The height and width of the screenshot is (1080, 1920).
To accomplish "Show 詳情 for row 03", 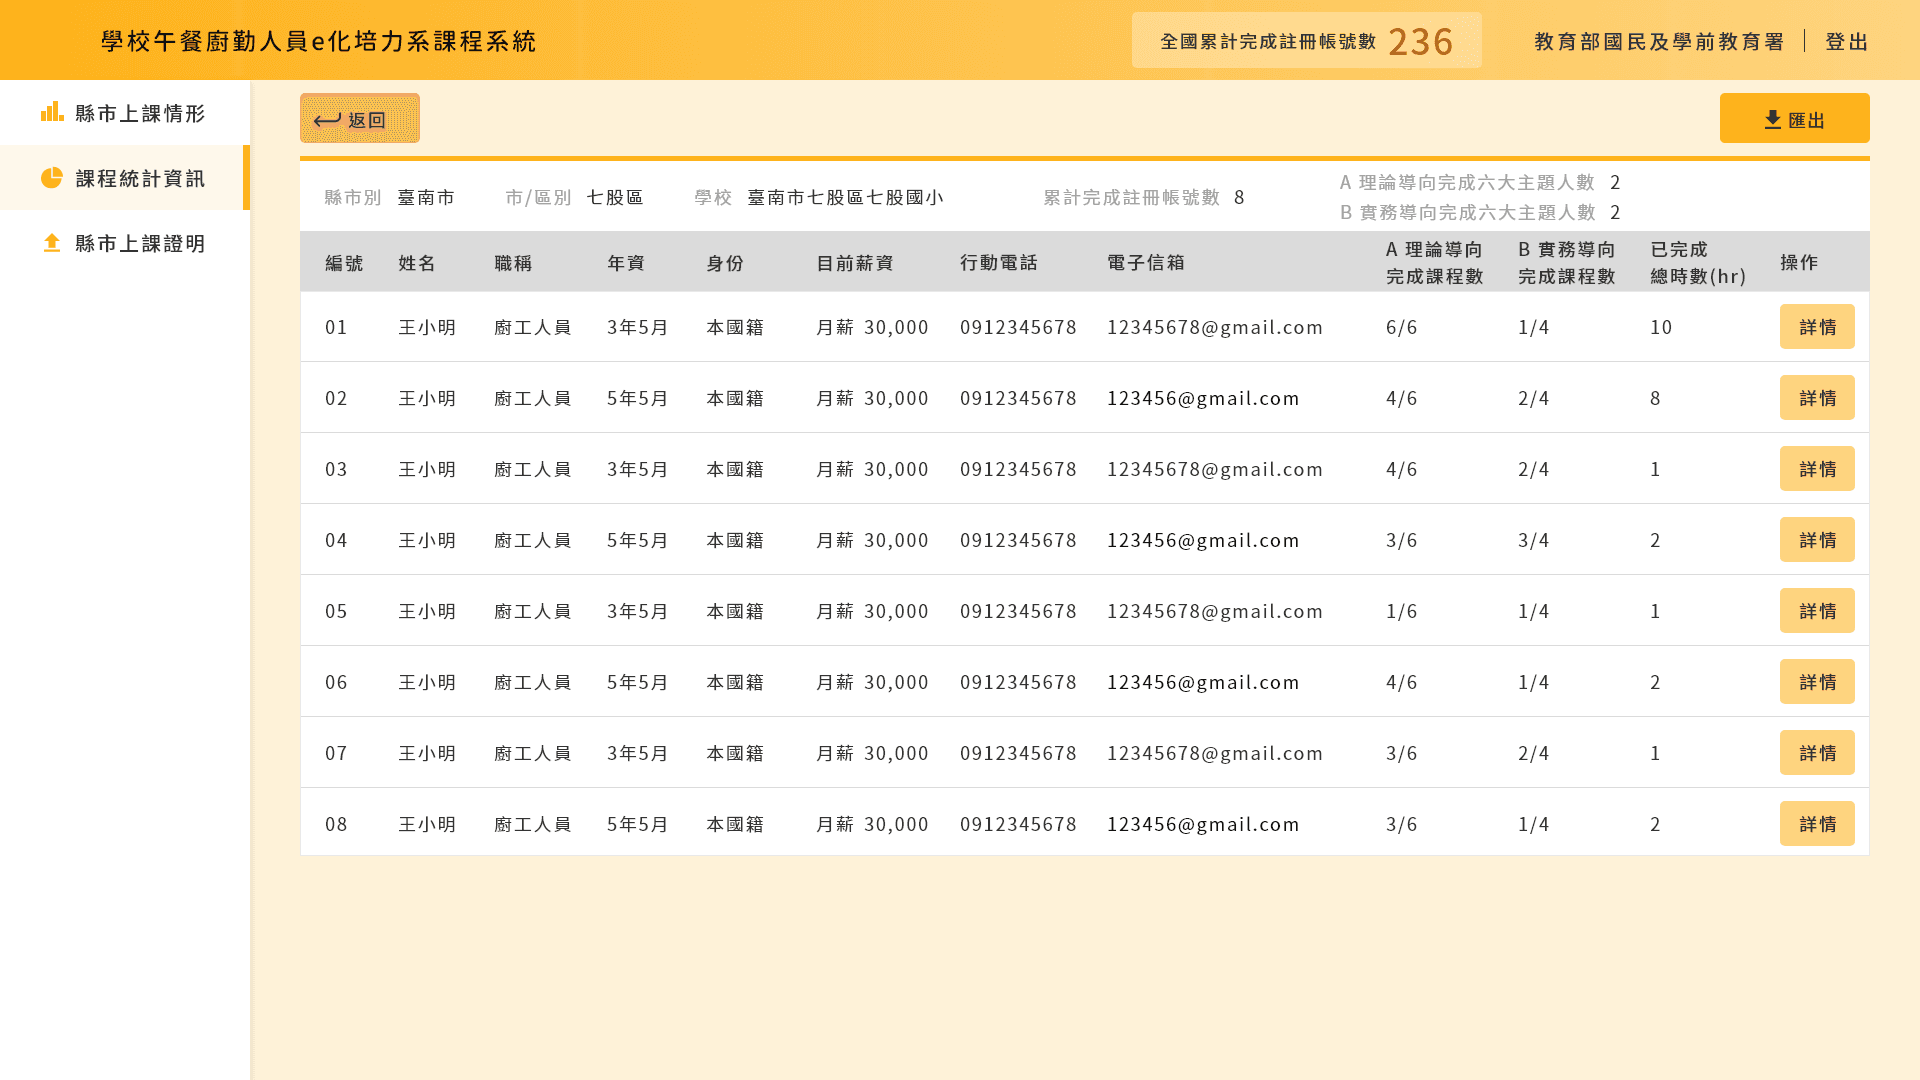I will [x=1817, y=469].
